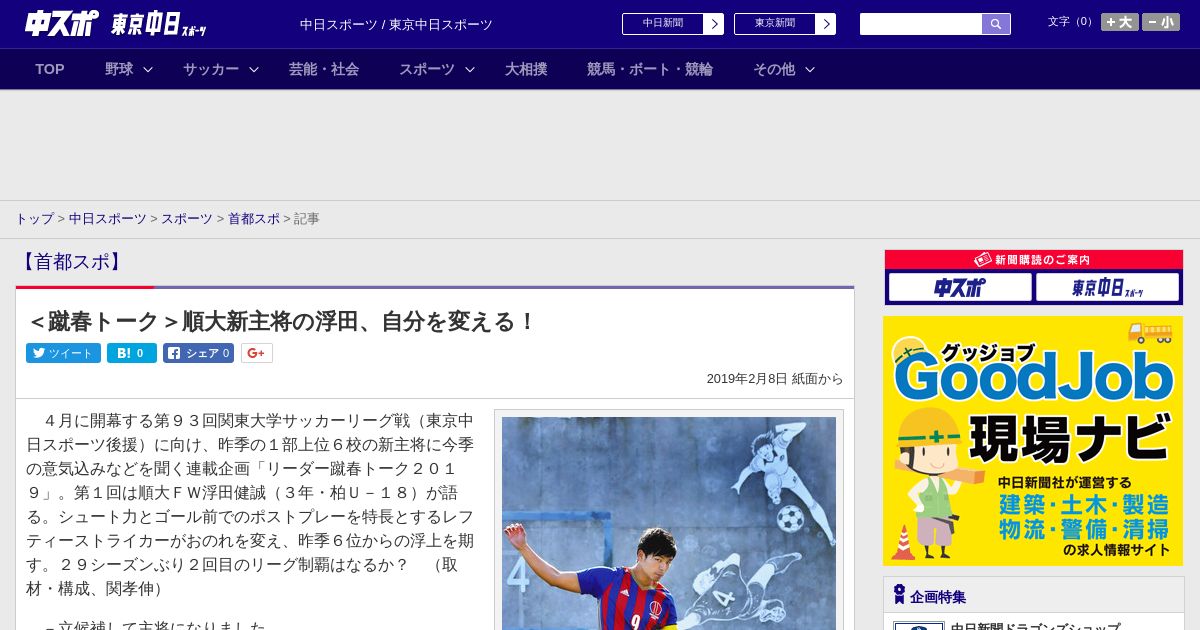
Task: Expand その他 dropdown chevron
Action: pos(810,69)
